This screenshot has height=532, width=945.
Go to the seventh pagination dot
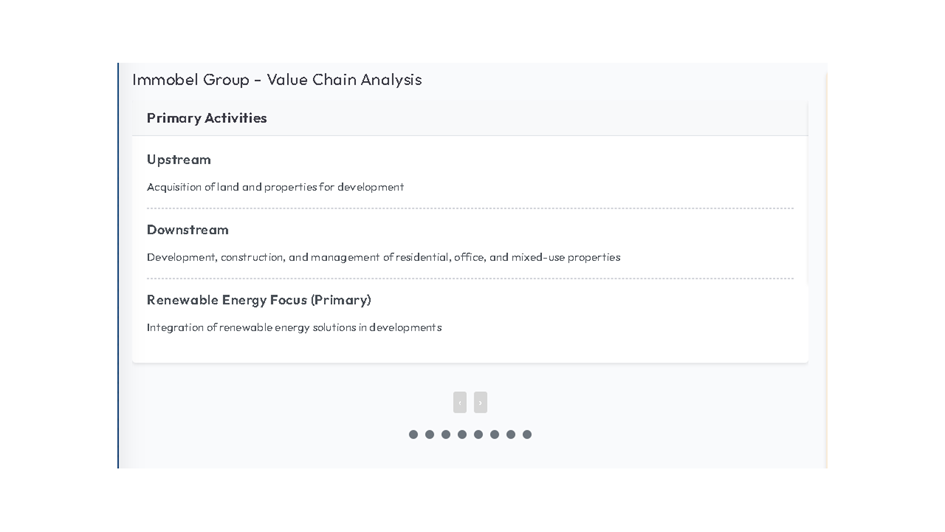[x=511, y=435]
